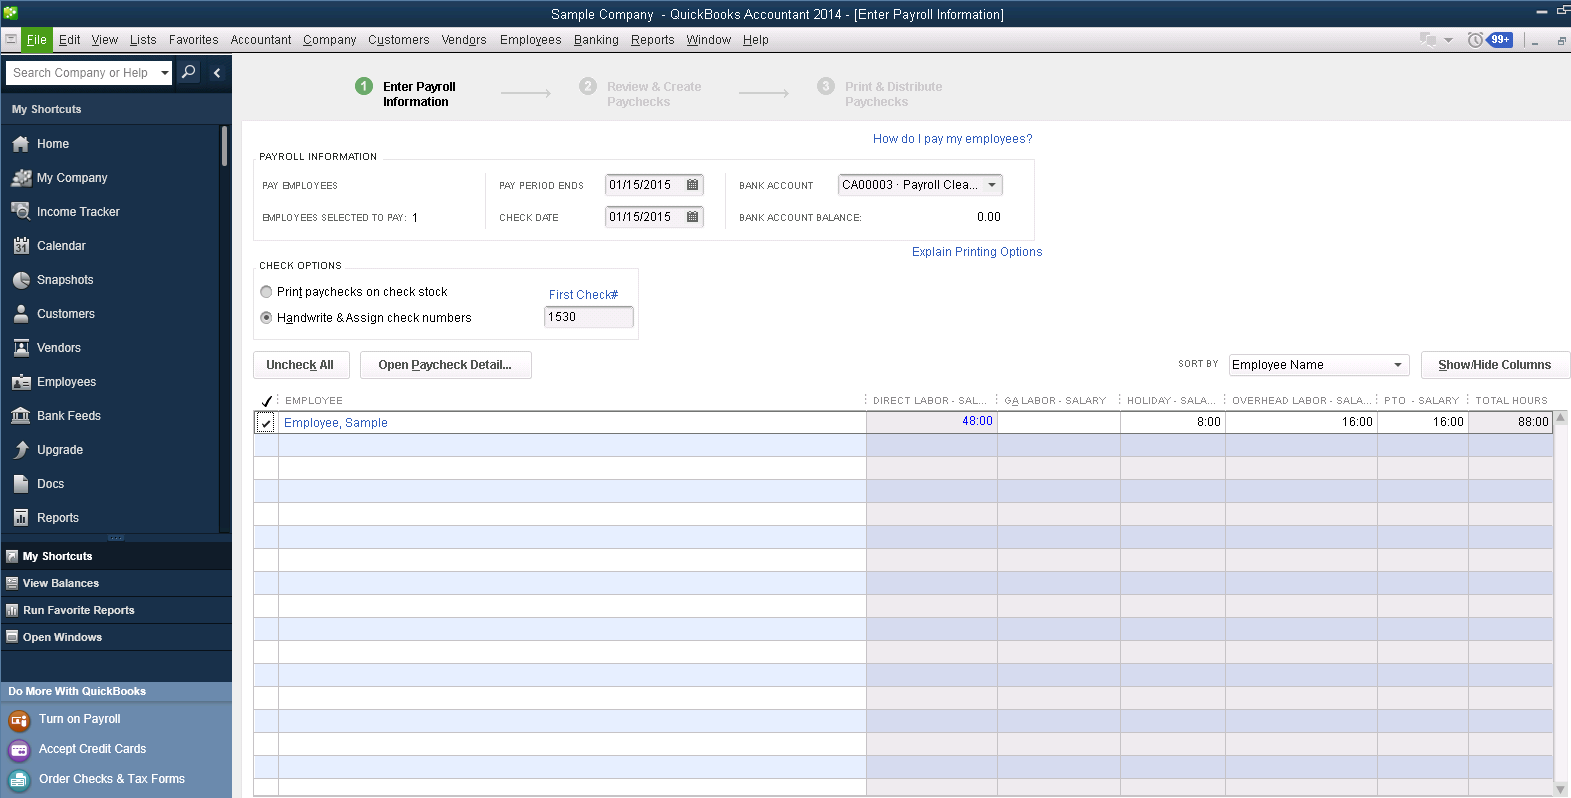Click the First Check# link
This screenshot has width=1571, height=798.
[583, 295]
